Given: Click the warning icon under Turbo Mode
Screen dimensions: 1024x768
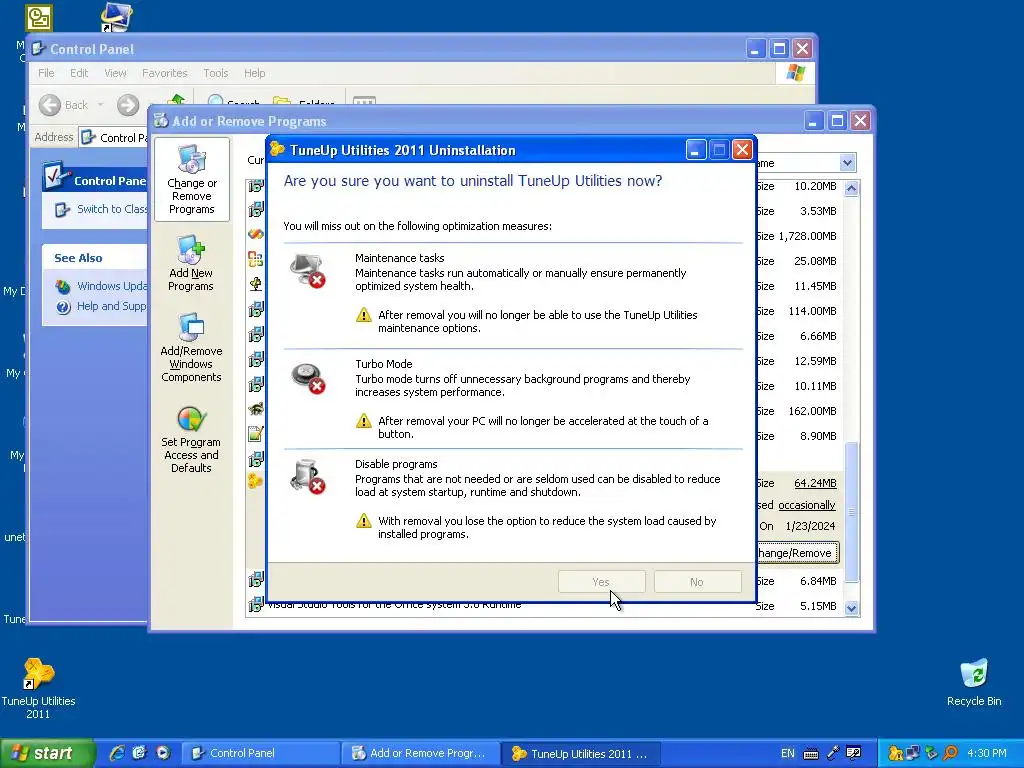Looking at the screenshot, I should click(x=364, y=421).
